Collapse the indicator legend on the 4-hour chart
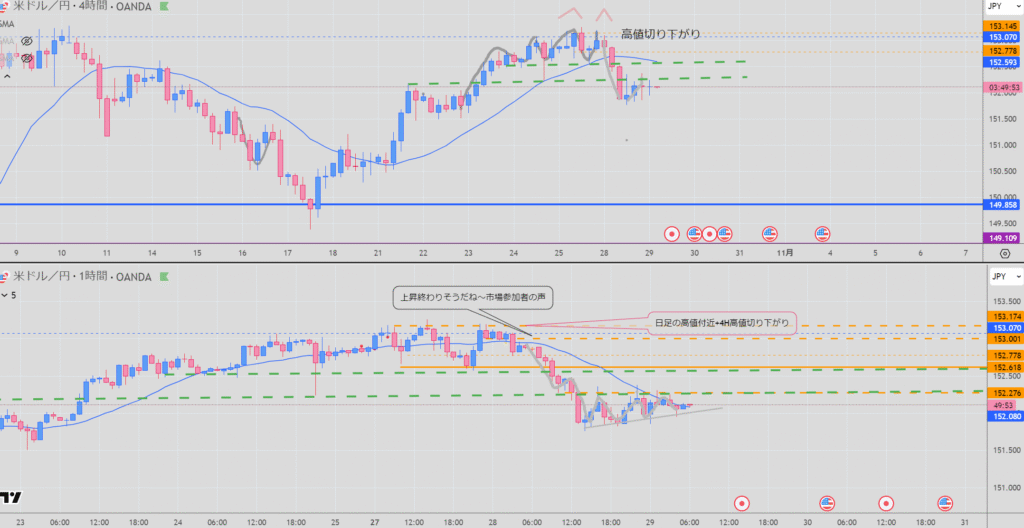The width and height of the screenshot is (1024, 528). [x=7, y=75]
